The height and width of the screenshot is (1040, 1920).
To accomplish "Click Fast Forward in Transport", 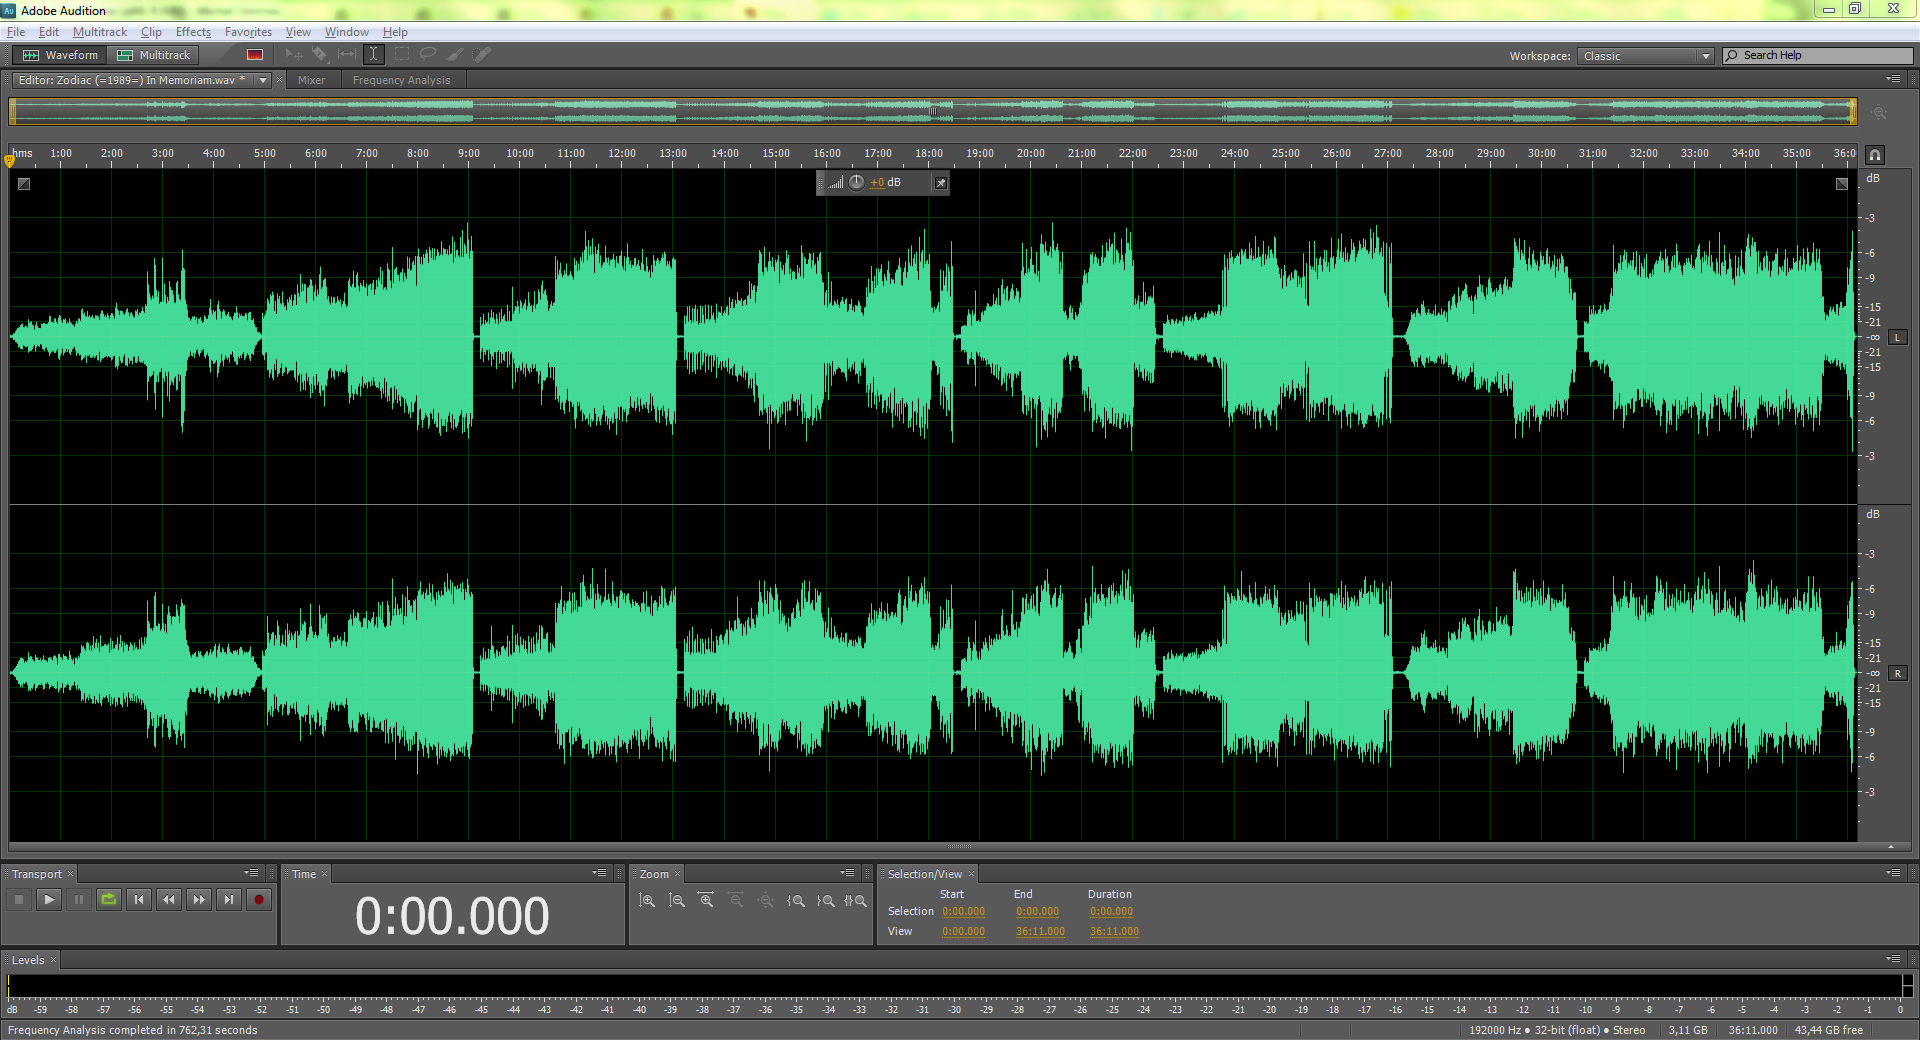I will [199, 900].
